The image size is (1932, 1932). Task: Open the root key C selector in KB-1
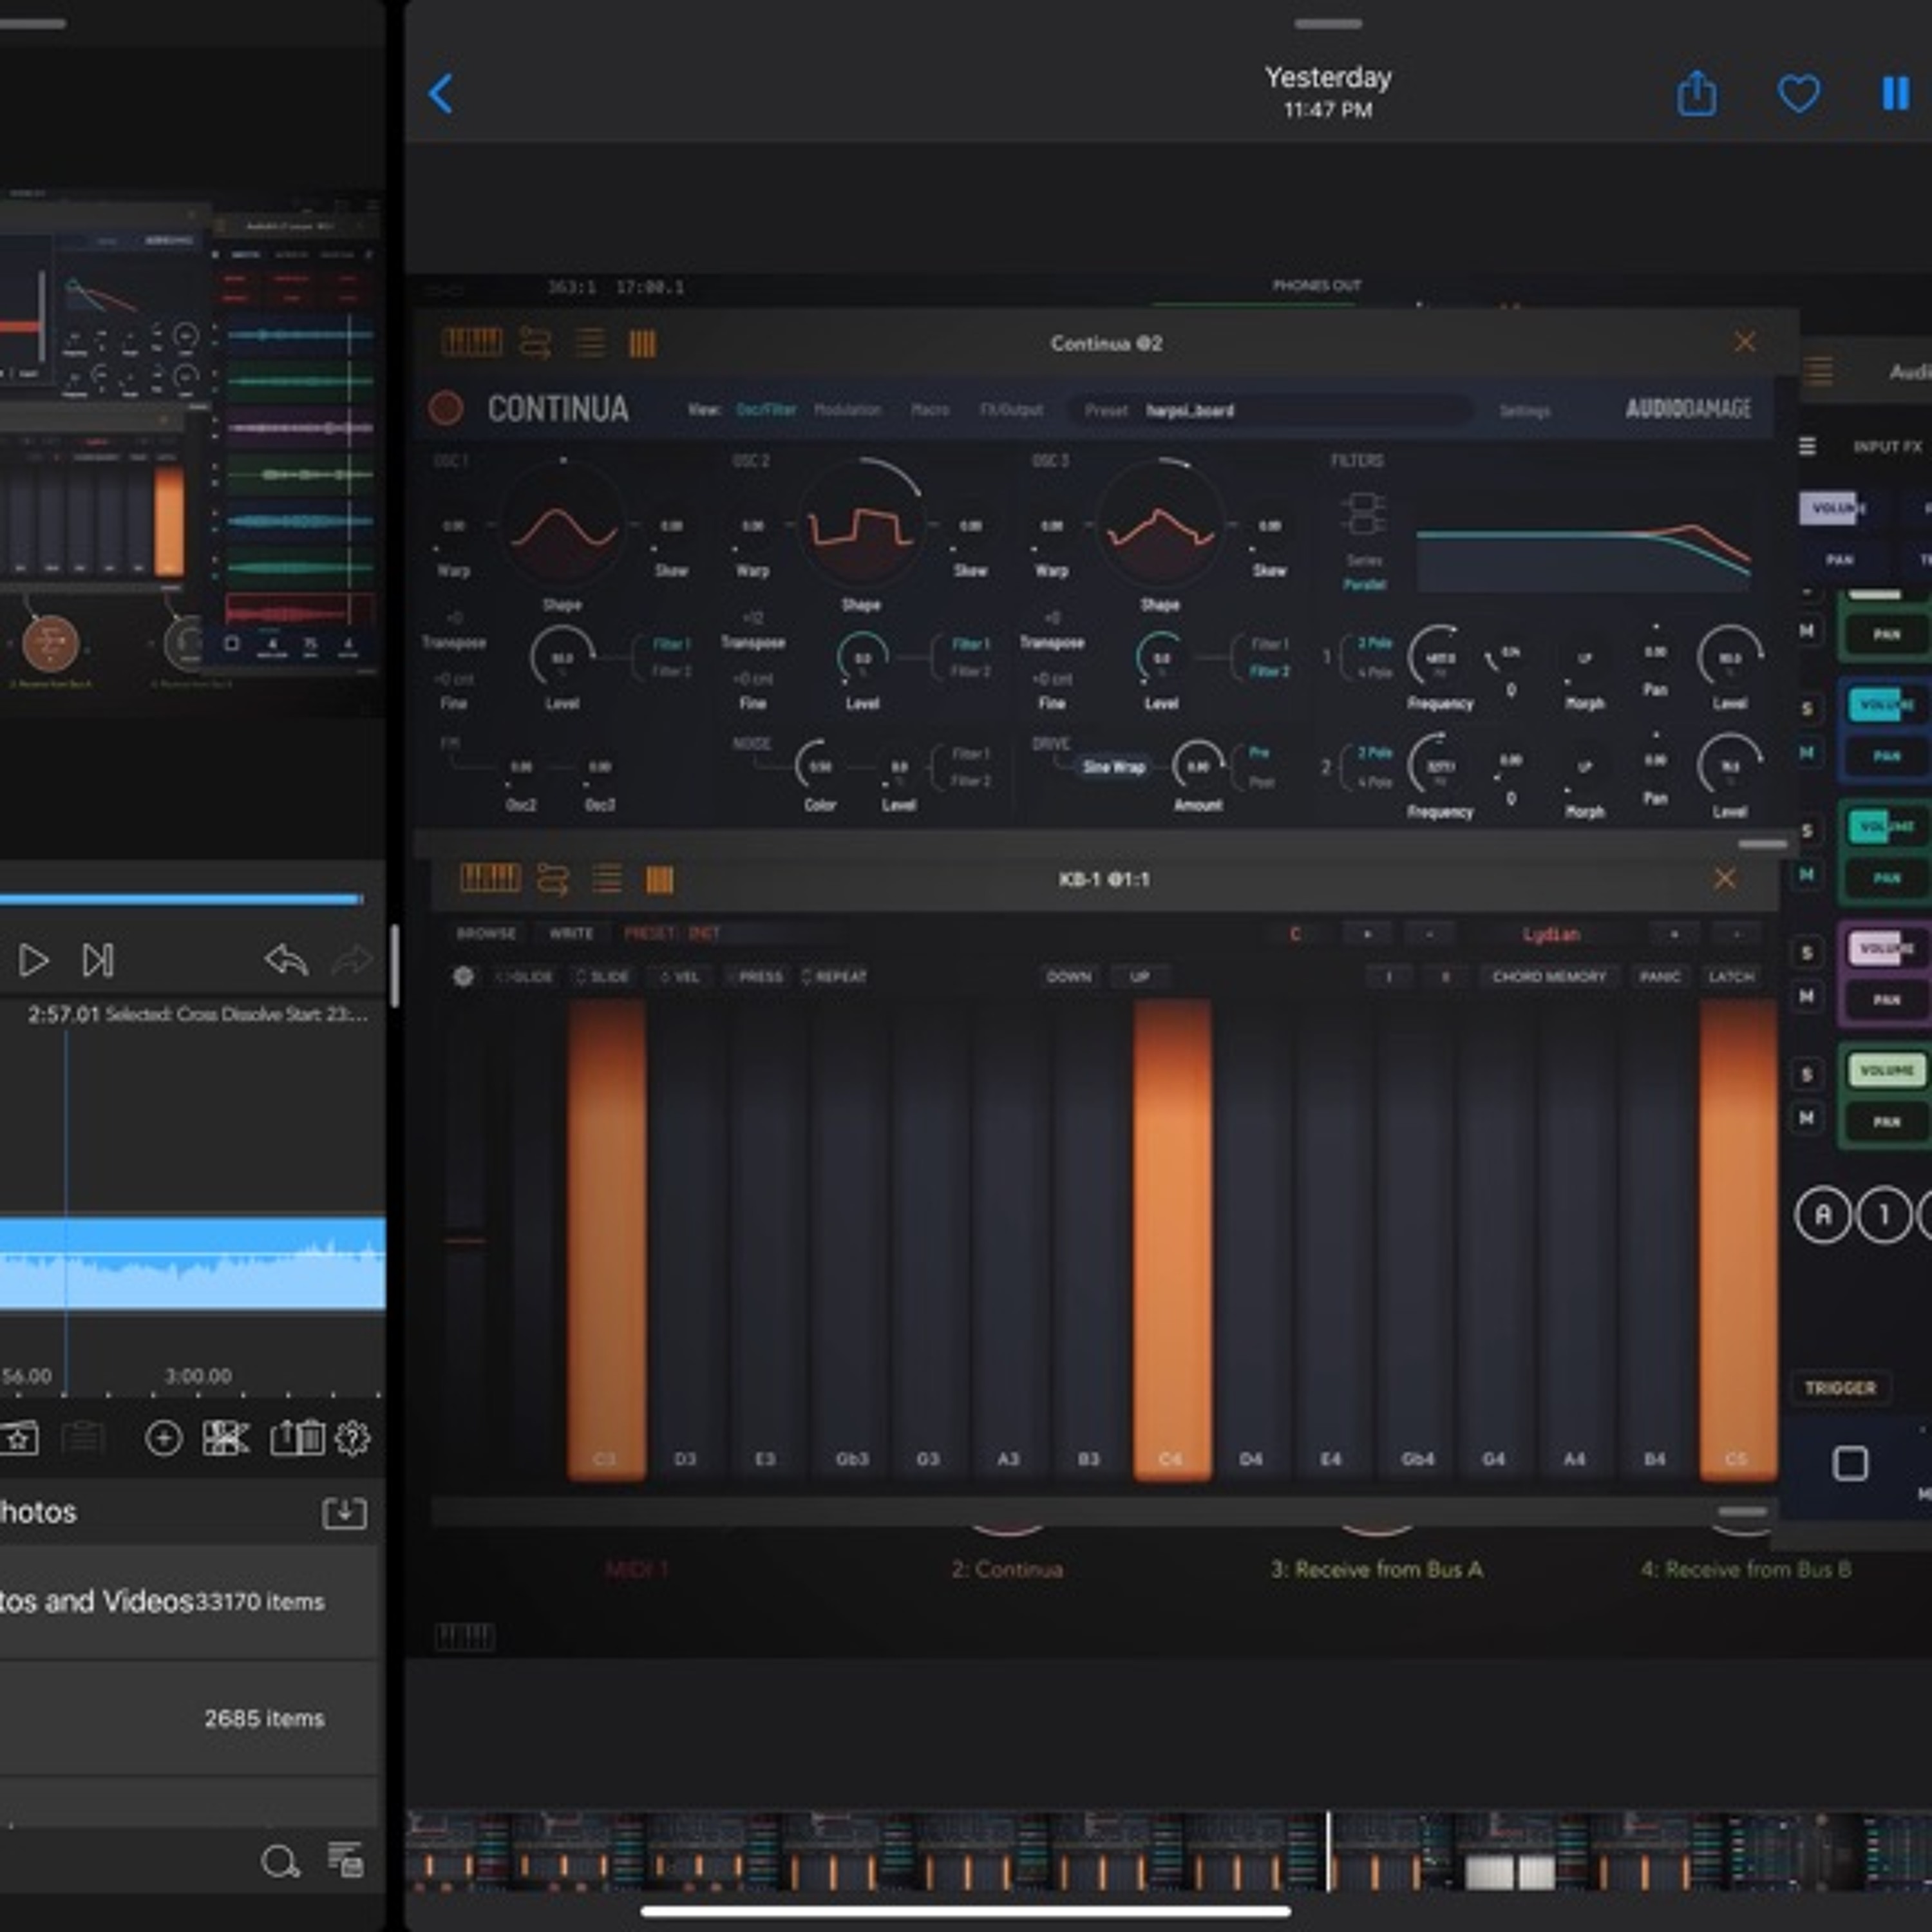tap(1295, 934)
